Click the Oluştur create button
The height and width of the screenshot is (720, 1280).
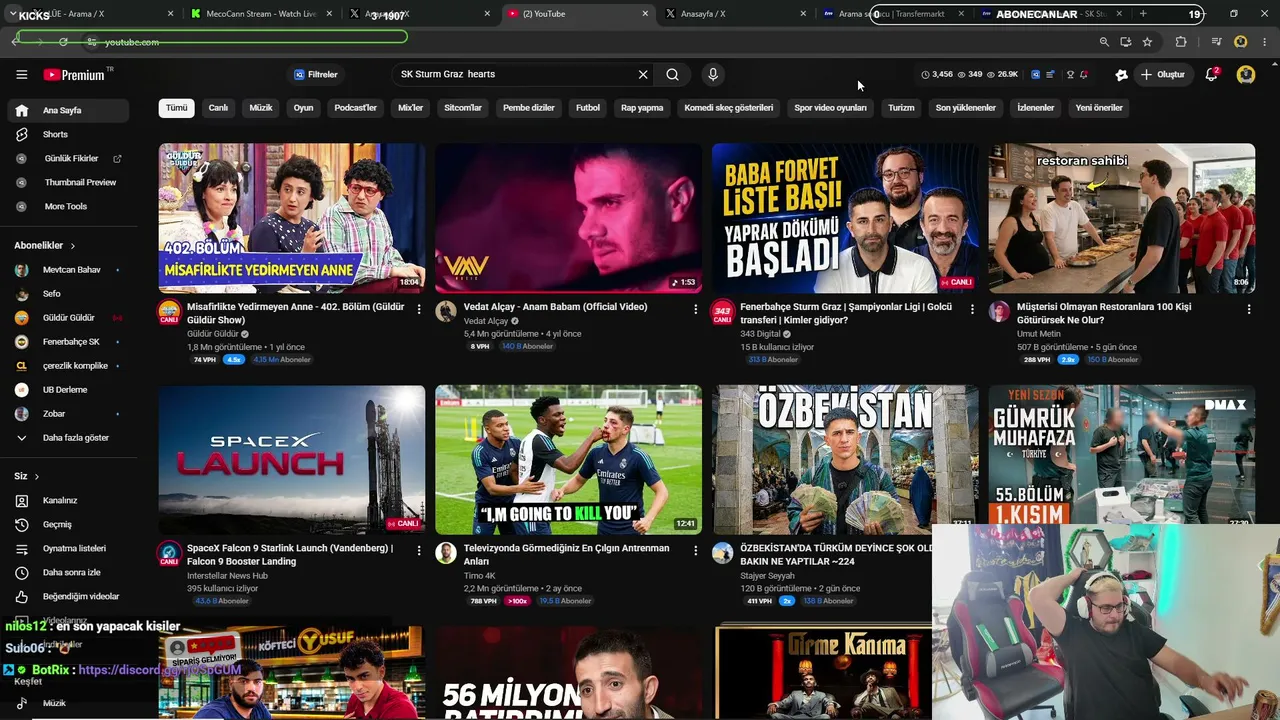1162,74
